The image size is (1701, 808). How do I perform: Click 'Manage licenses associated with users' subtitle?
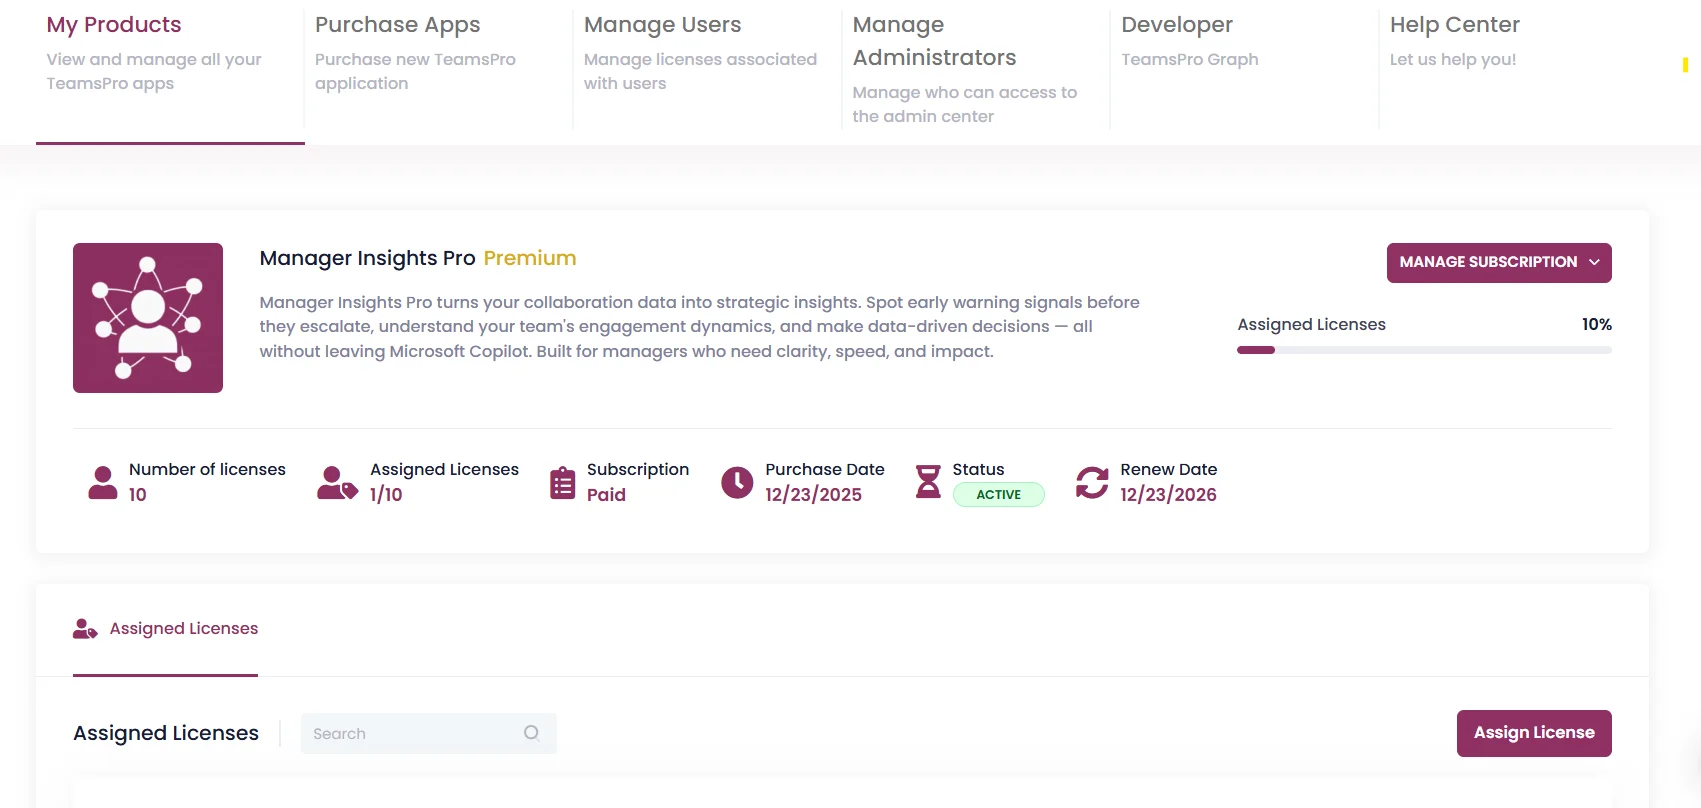tap(700, 72)
